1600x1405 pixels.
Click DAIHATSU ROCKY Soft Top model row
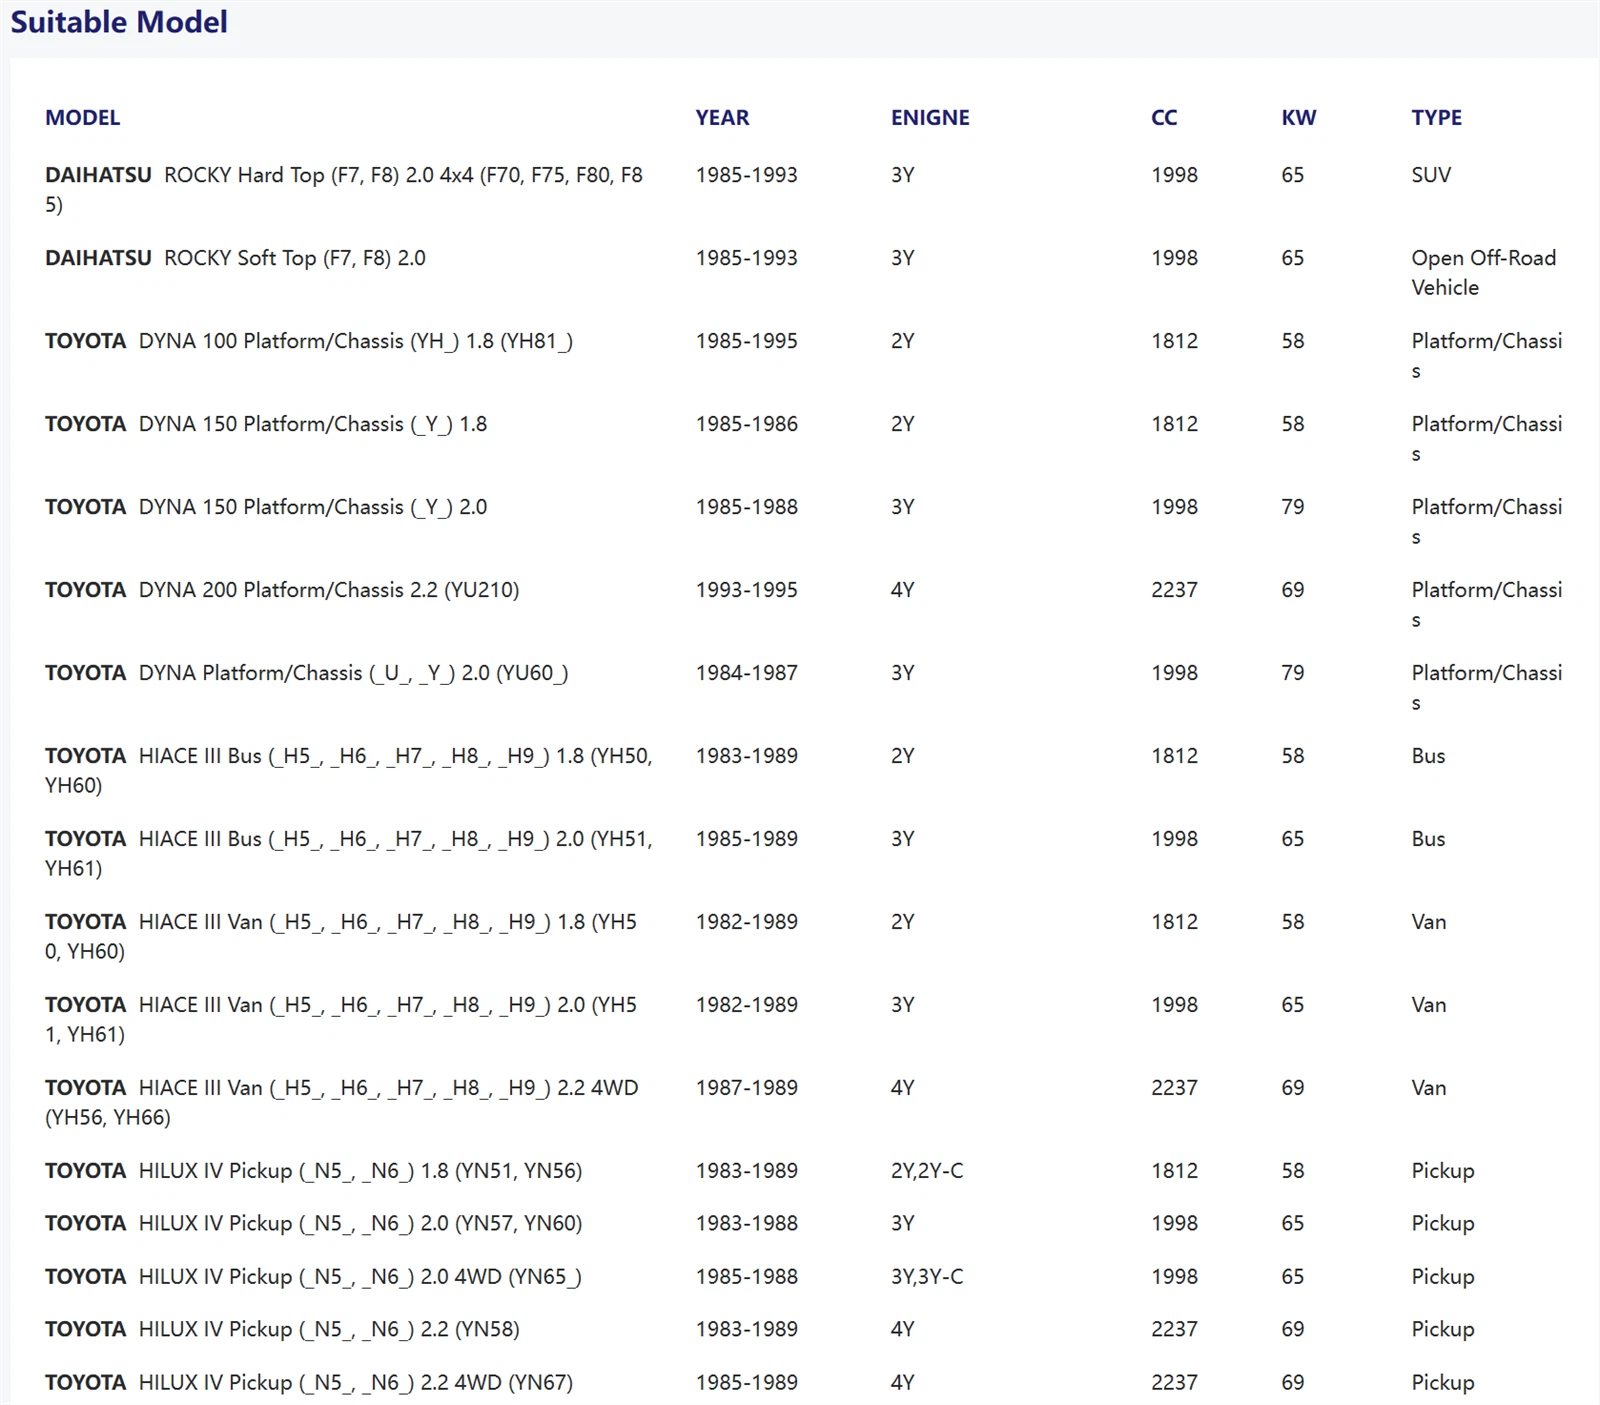pyautogui.click(x=235, y=258)
